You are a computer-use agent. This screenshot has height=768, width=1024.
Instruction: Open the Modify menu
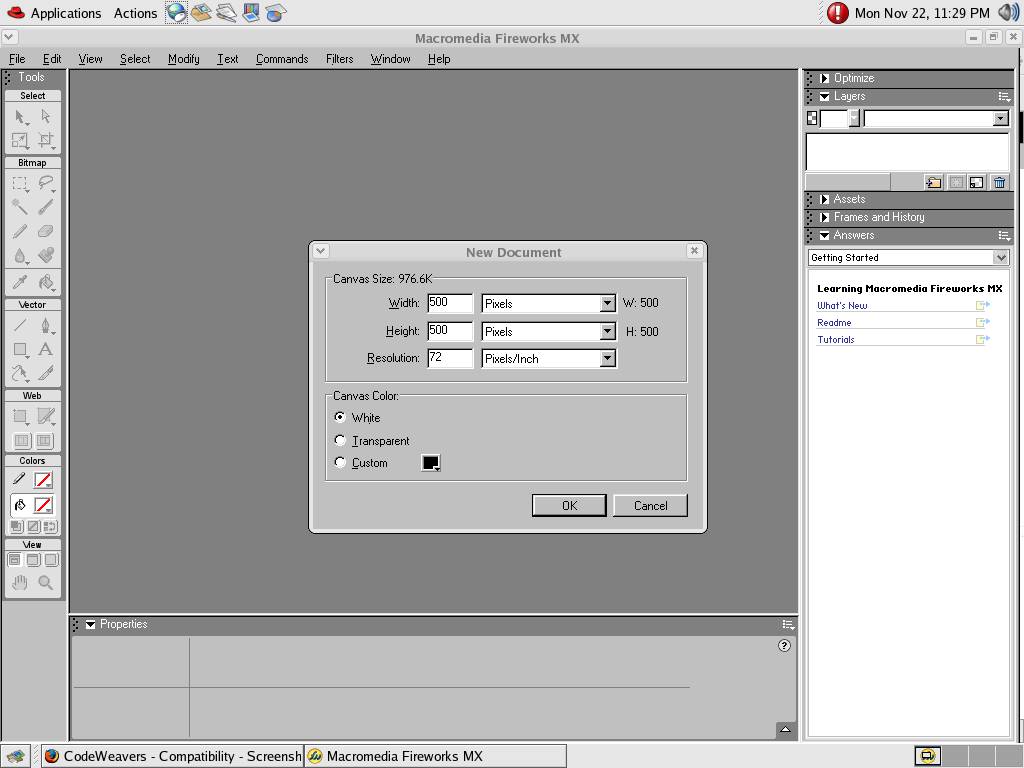coord(183,59)
